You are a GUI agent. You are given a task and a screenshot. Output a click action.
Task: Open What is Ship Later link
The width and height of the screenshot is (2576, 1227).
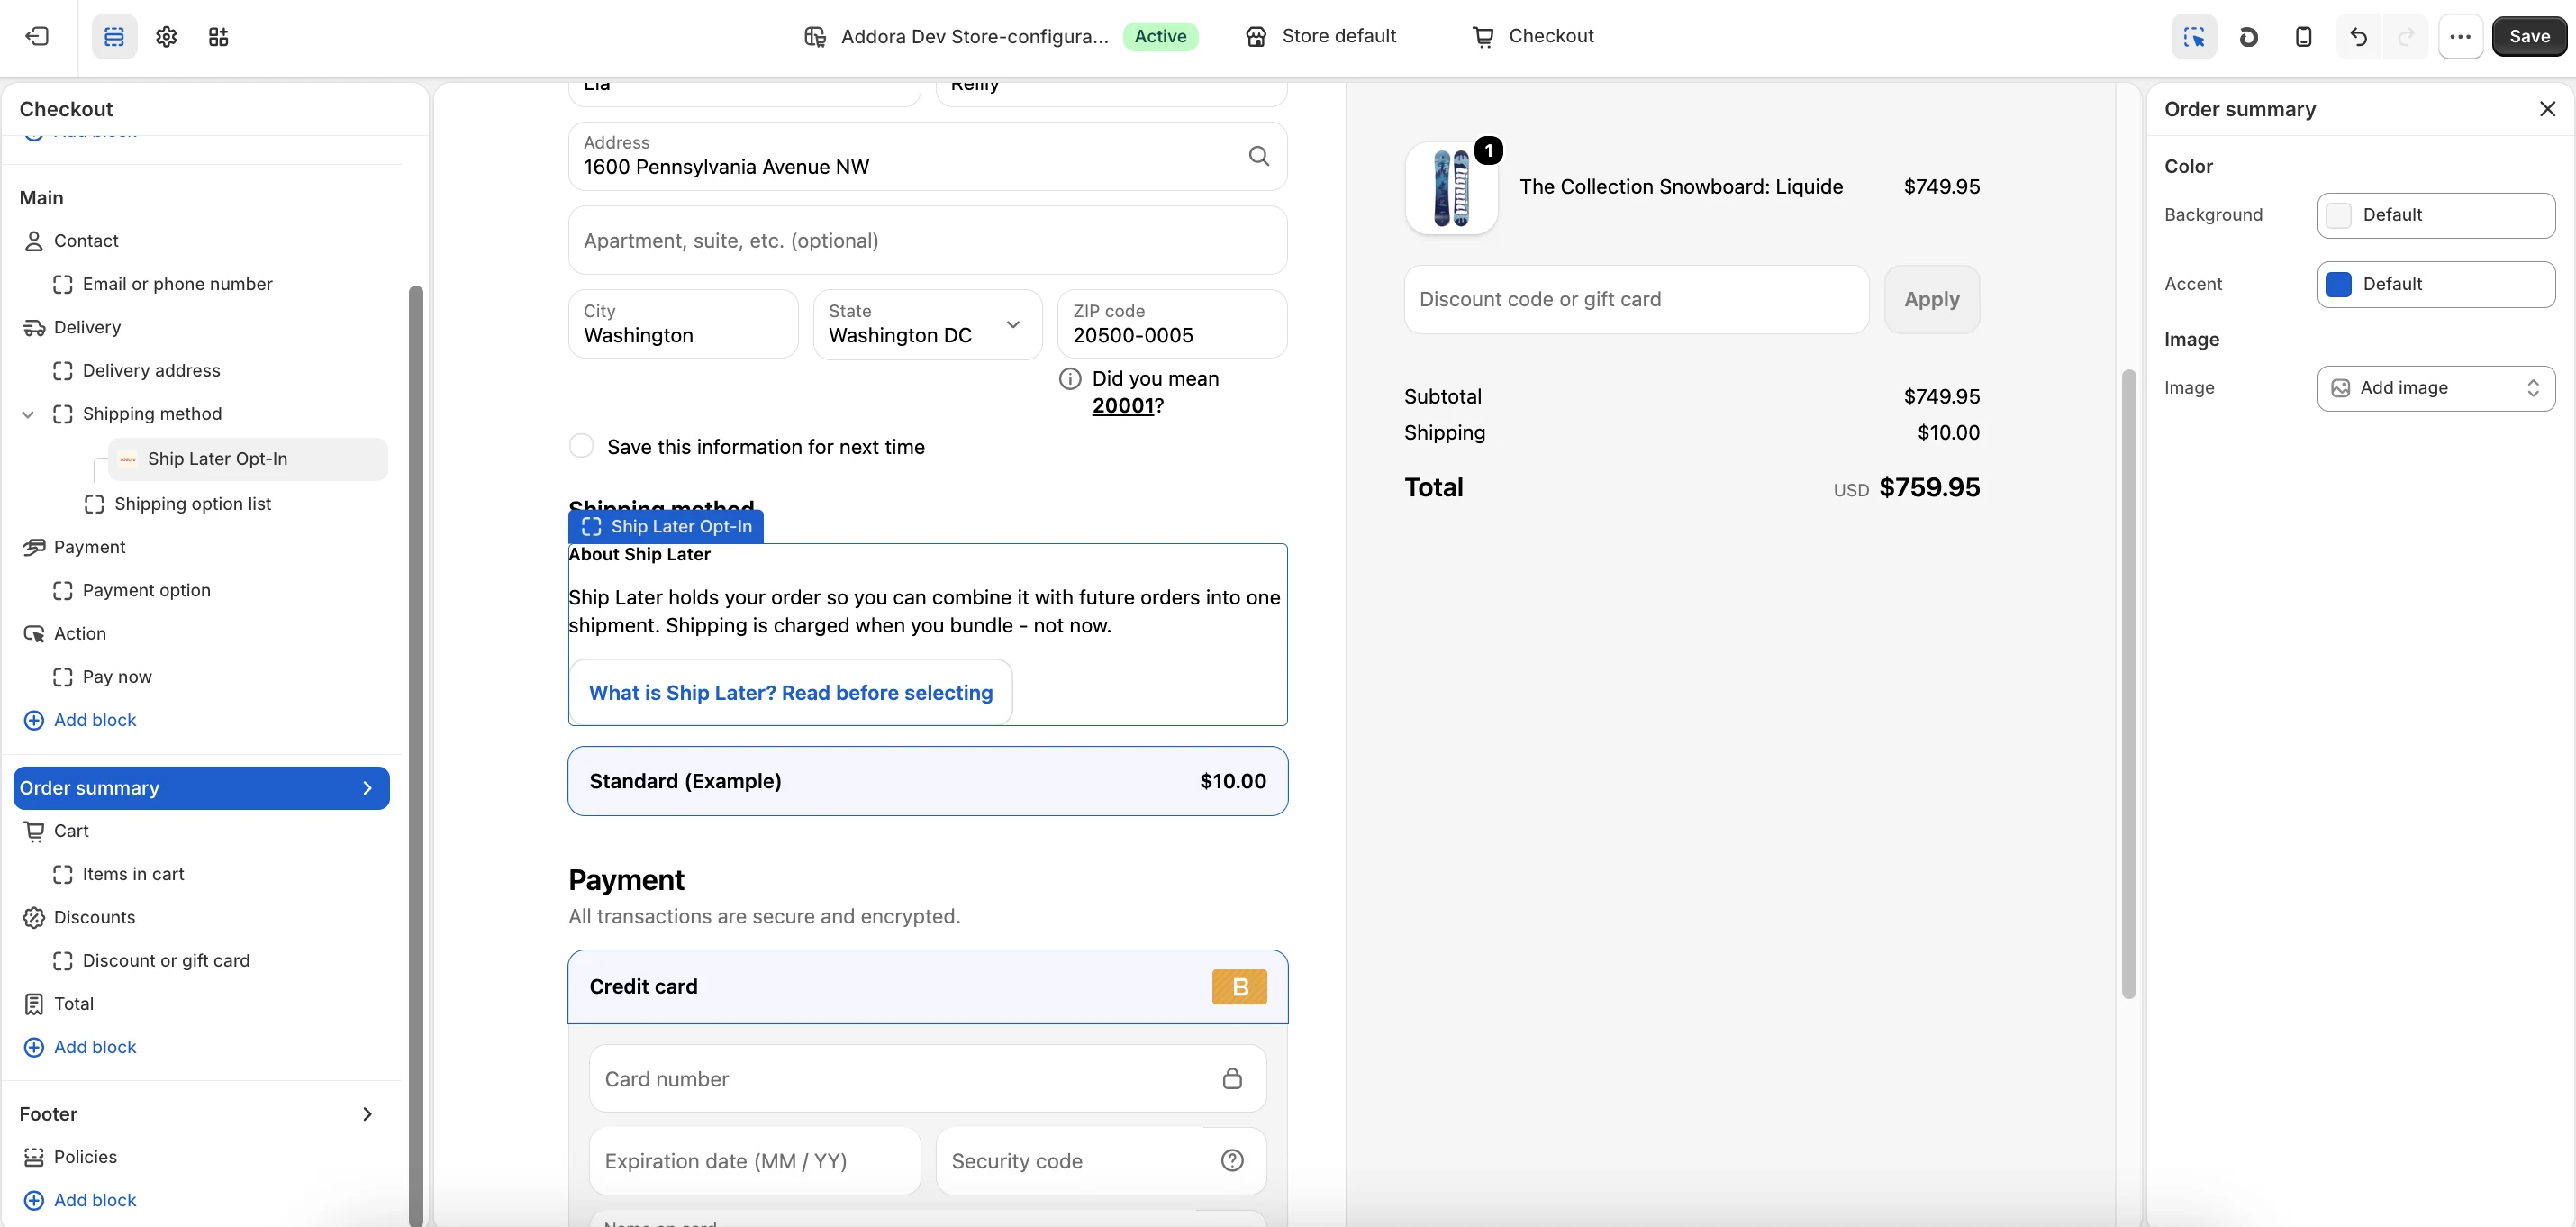(790, 692)
